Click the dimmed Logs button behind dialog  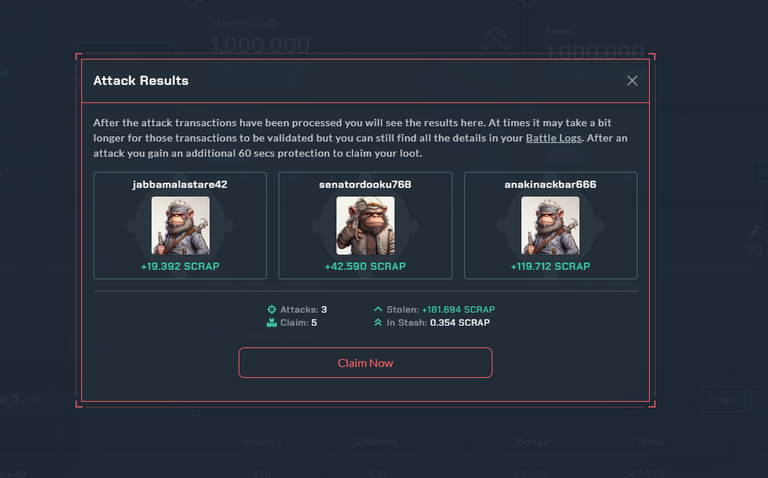(x=722, y=399)
